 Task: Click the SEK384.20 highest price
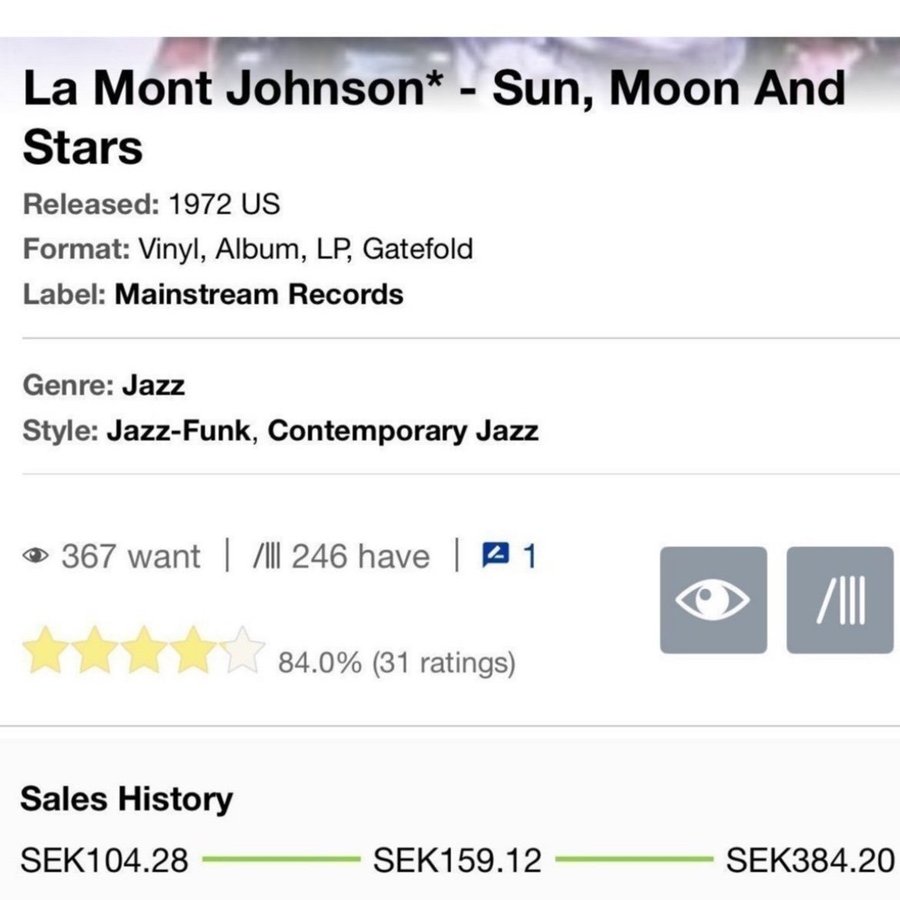[x=809, y=860]
